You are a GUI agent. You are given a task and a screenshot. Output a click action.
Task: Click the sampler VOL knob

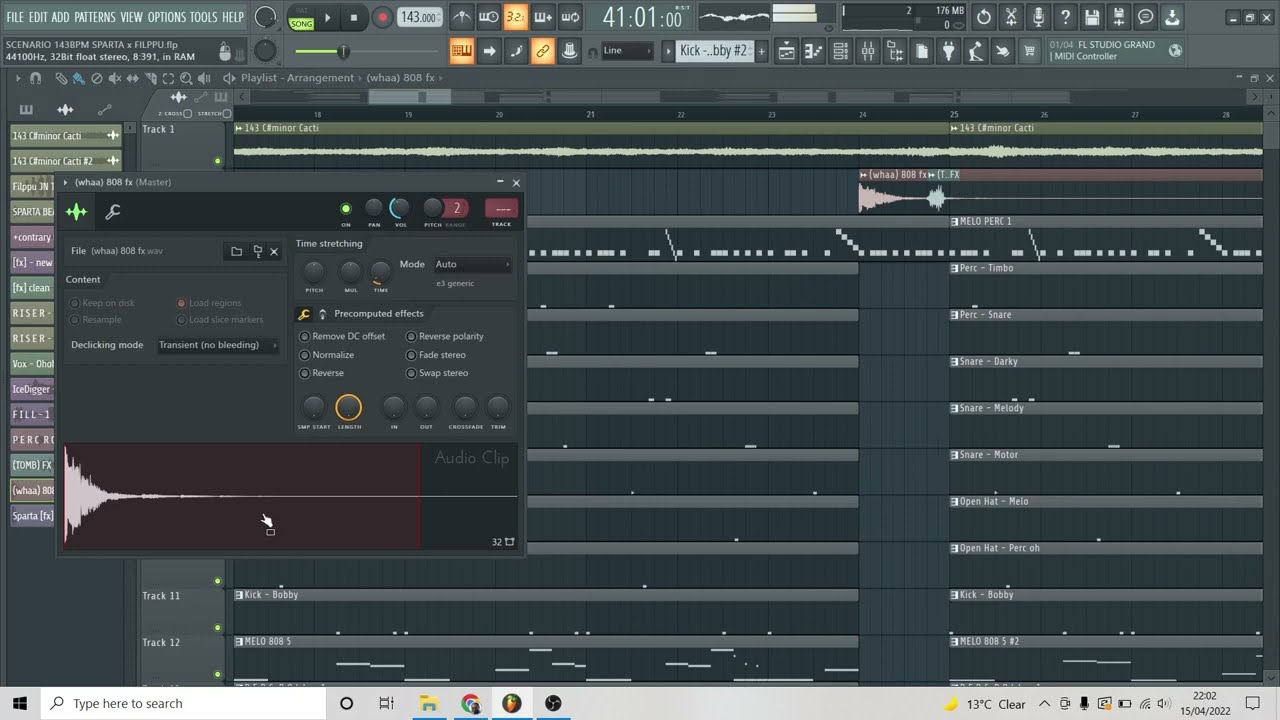coord(399,208)
